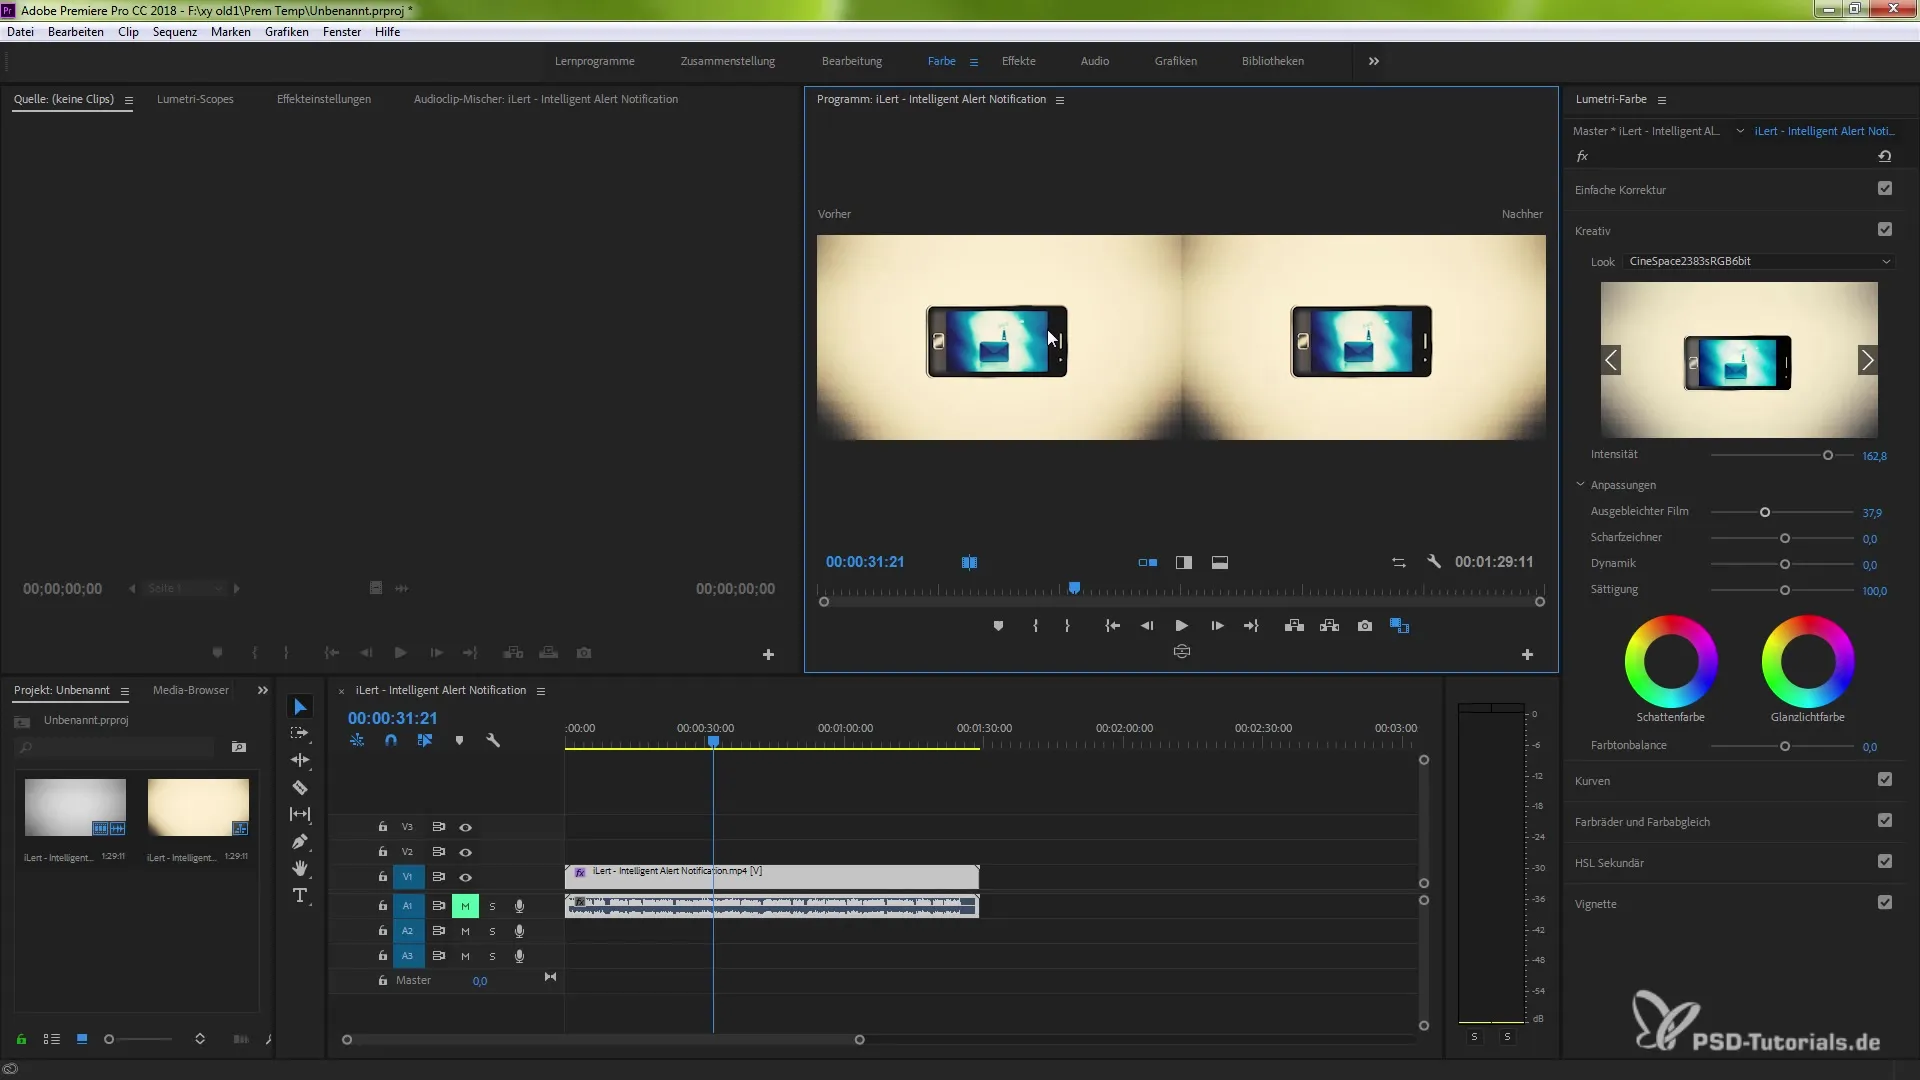Click the Schattenfarbe color wheel

pyautogui.click(x=1671, y=662)
